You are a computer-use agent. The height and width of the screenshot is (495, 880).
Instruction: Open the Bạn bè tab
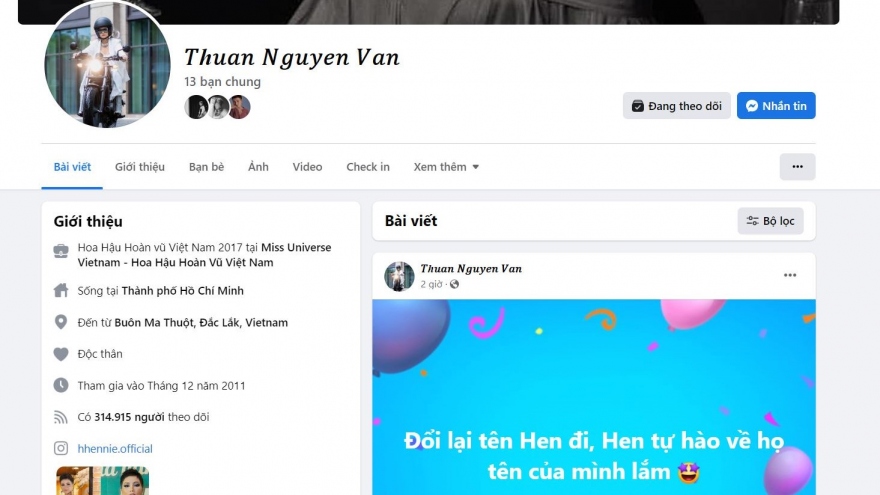(206, 167)
